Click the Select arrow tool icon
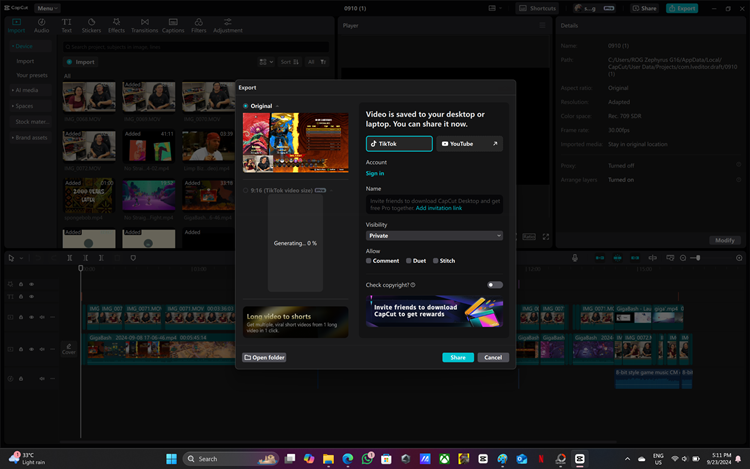This screenshot has height=469, width=750. coord(11,258)
